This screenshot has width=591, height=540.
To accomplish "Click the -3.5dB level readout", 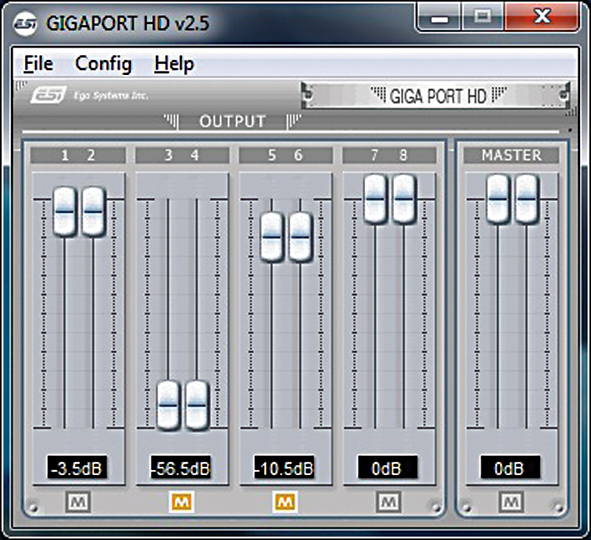I will pyautogui.click(x=77, y=468).
